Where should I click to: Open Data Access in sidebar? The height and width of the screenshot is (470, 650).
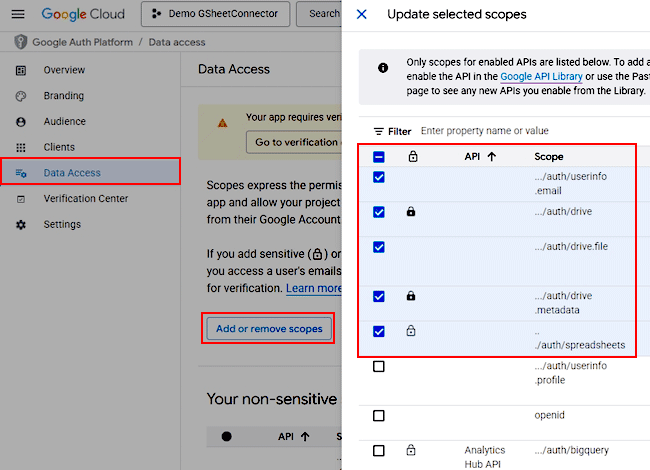point(72,173)
